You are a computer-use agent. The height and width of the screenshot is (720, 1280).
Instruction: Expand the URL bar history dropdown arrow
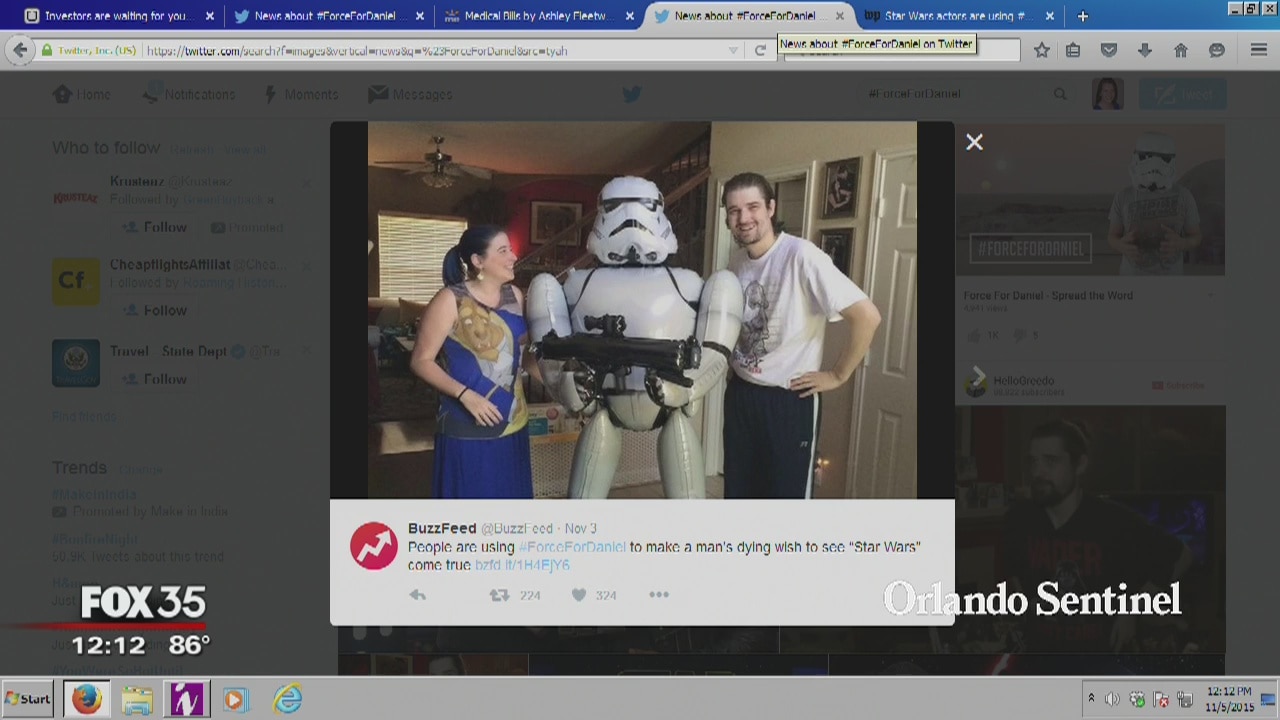[734, 50]
